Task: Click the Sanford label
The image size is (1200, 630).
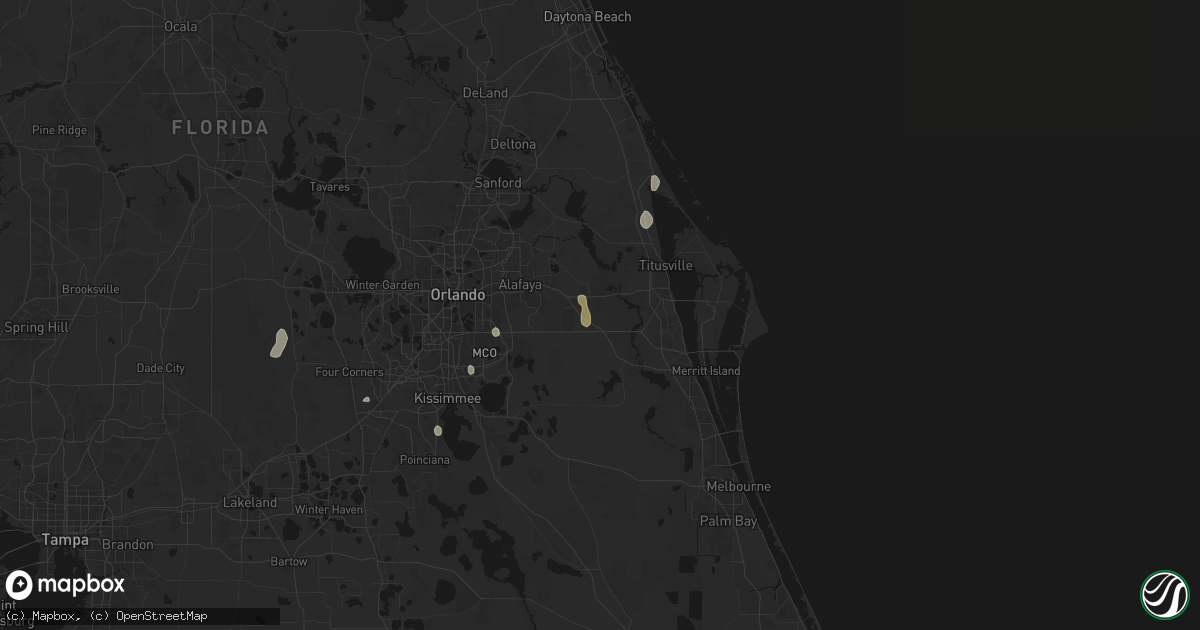Action: 498,183
